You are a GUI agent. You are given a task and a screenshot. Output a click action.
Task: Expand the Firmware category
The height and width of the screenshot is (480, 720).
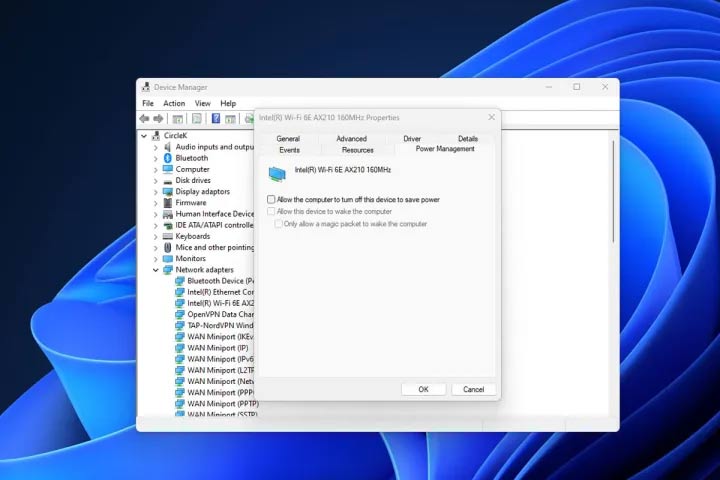156,203
